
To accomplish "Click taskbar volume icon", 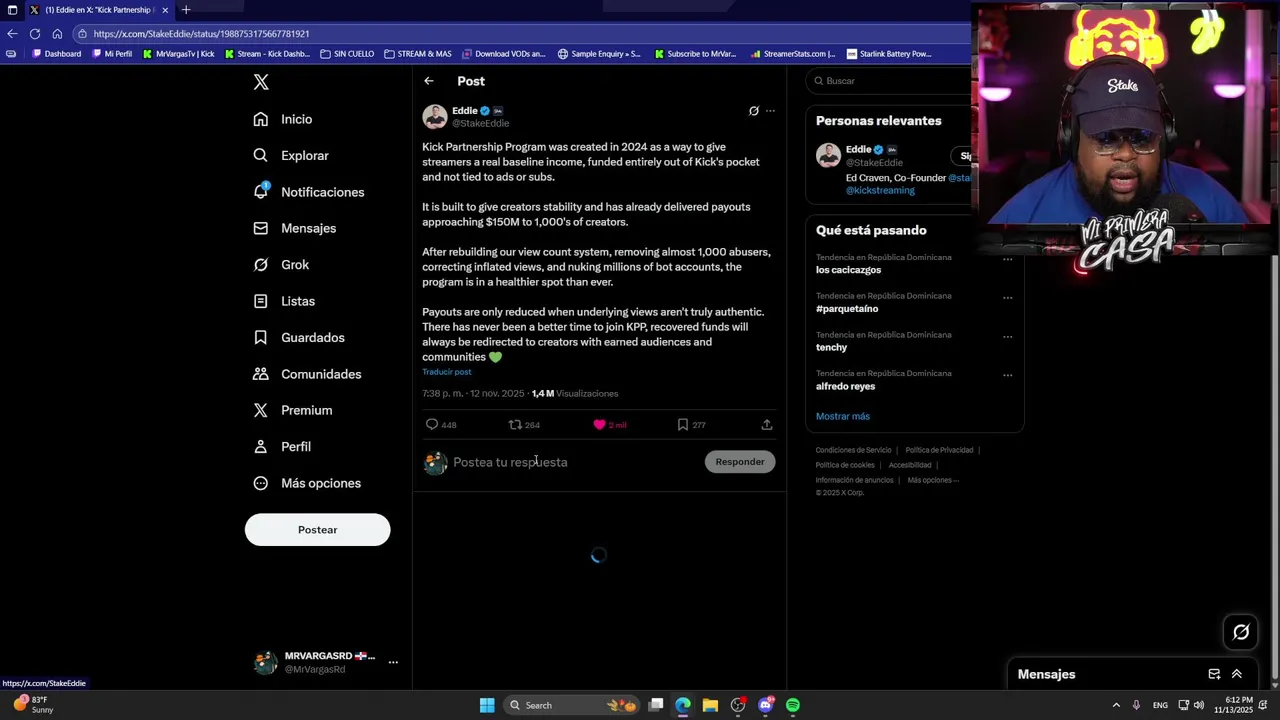I will click(x=1199, y=705).
